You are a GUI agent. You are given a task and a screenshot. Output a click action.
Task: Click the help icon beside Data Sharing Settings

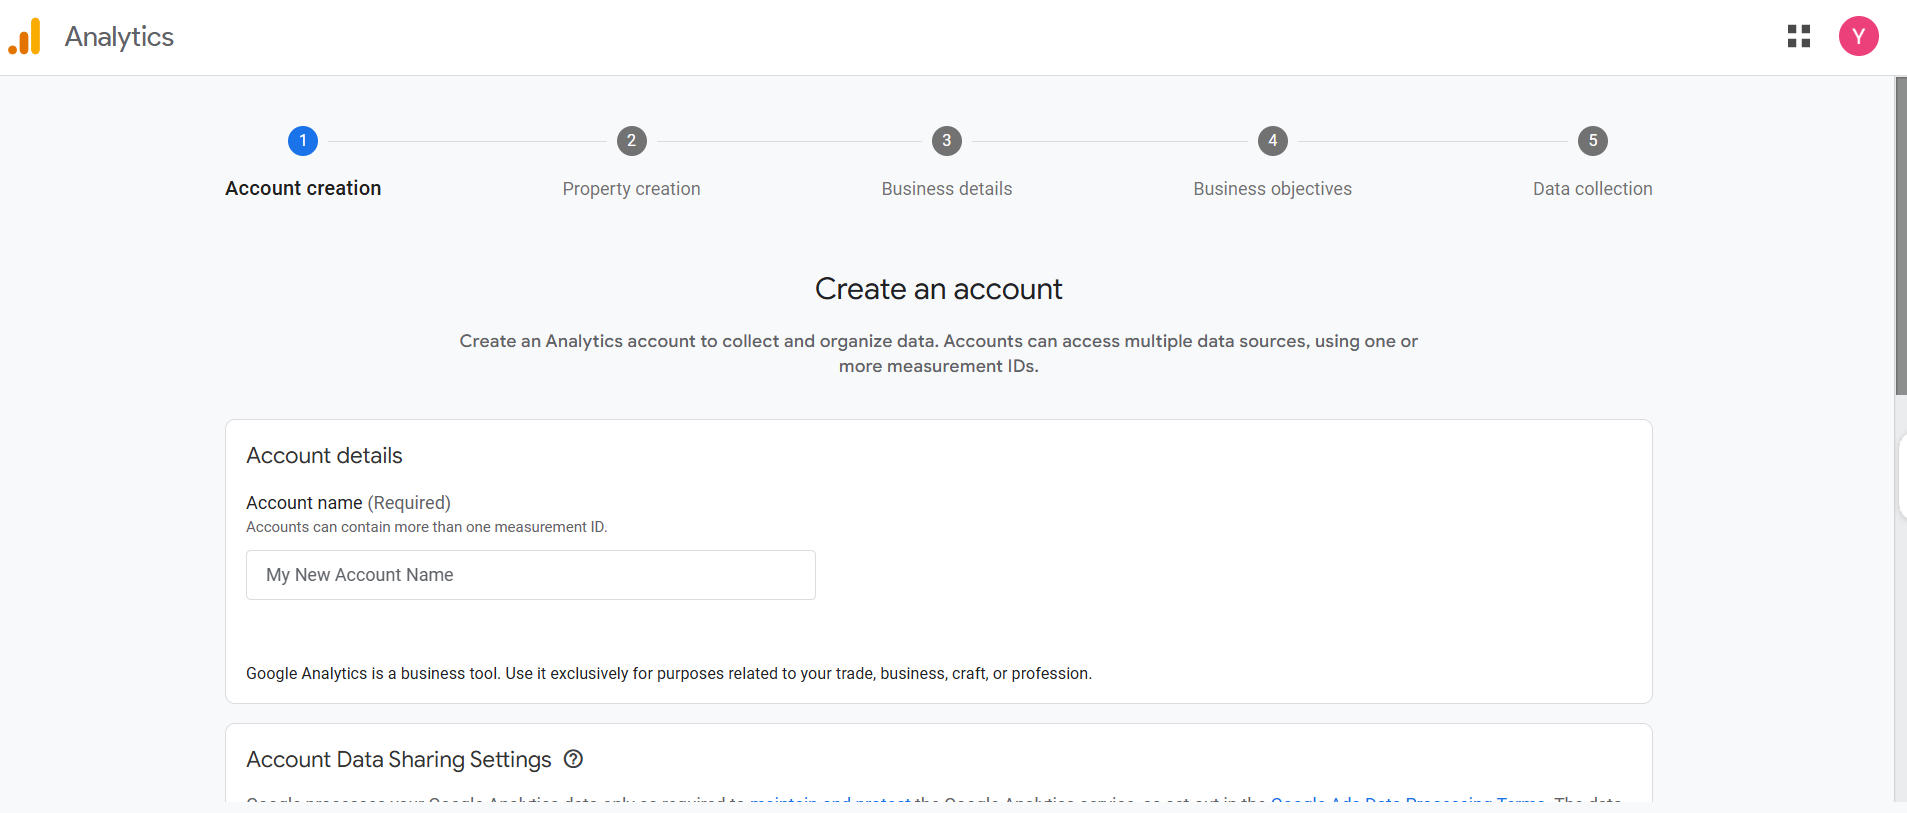pos(573,759)
